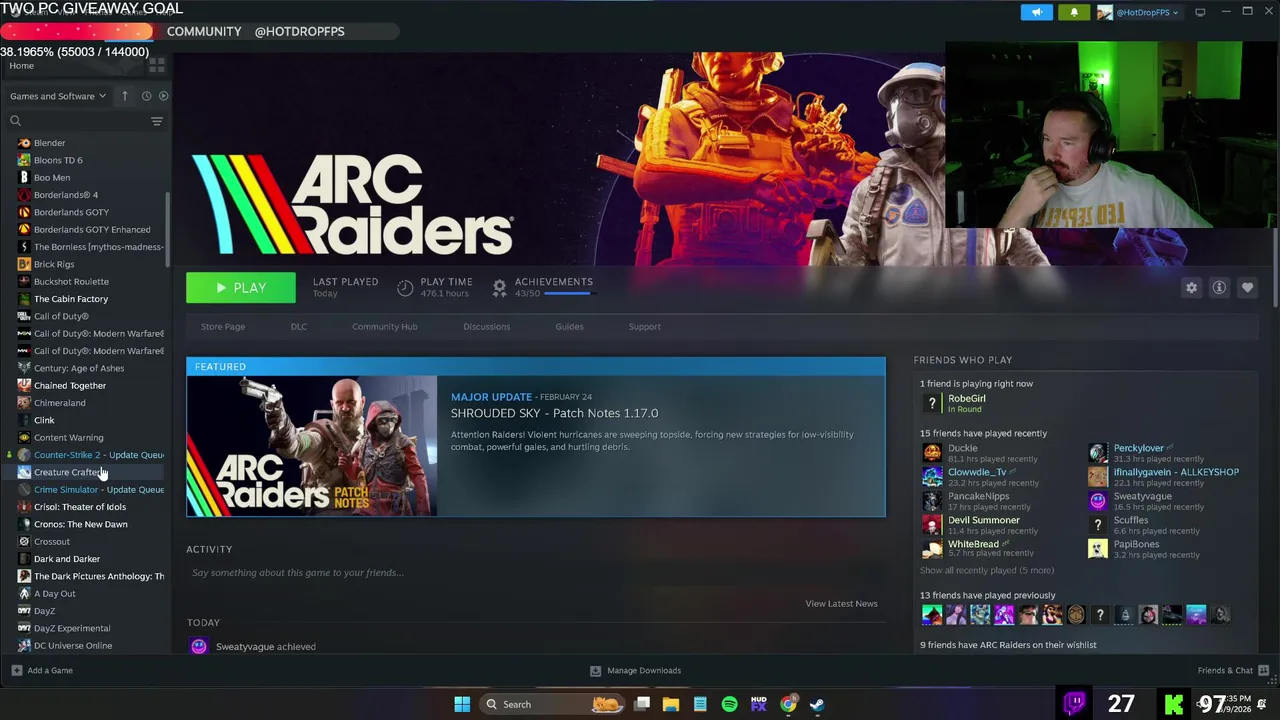This screenshot has width=1280, height=720.
Task: Open Spotify from the taskbar
Action: (x=729, y=704)
